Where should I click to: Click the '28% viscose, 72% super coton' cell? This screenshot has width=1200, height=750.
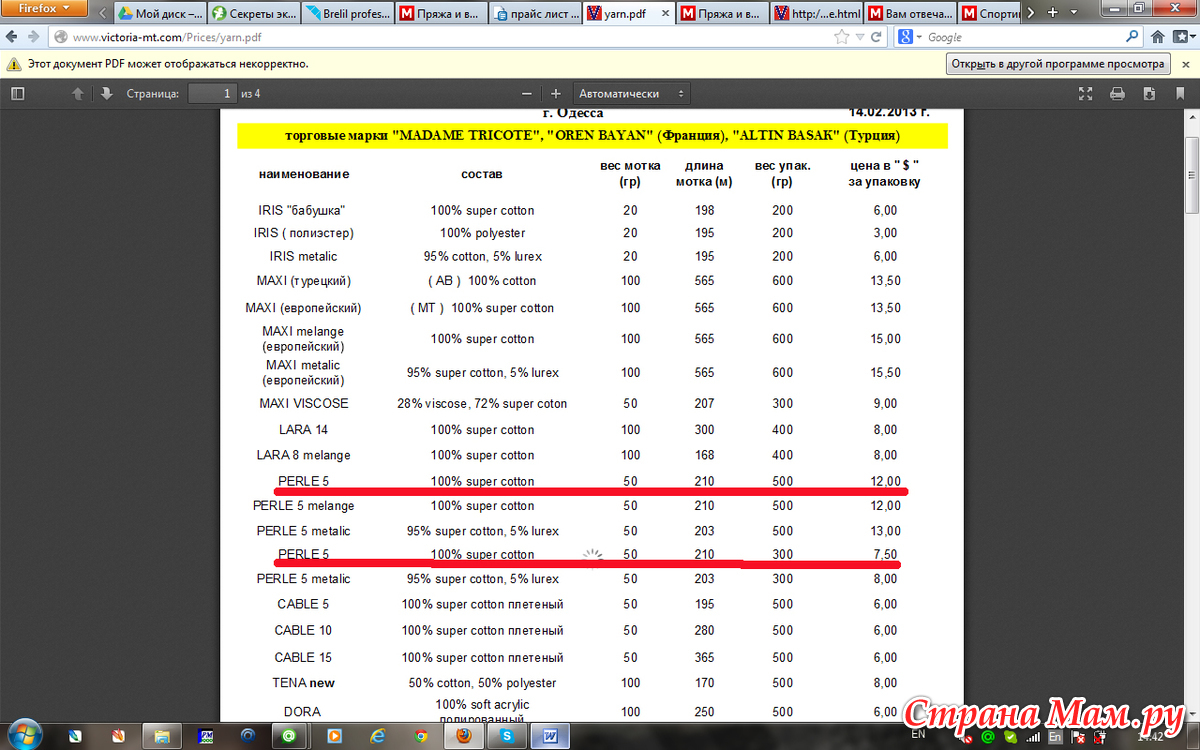coord(482,404)
